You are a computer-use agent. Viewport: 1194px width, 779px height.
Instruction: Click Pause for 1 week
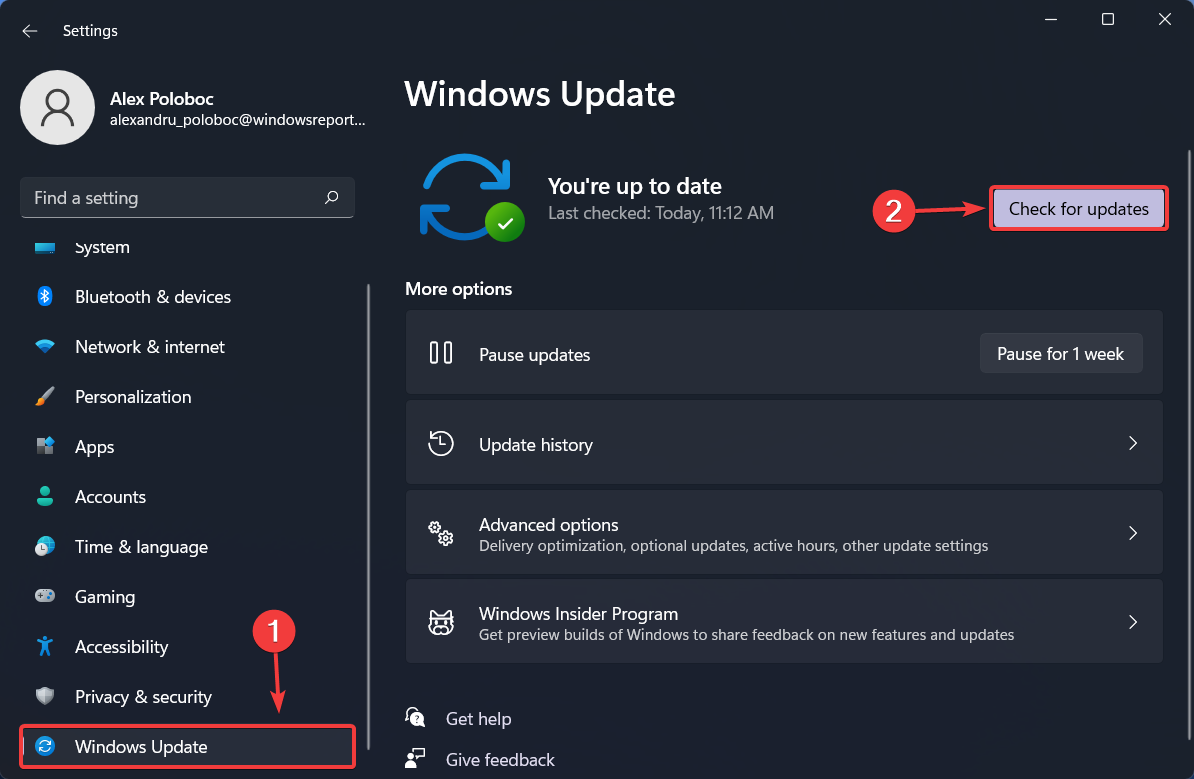point(1061,353)
